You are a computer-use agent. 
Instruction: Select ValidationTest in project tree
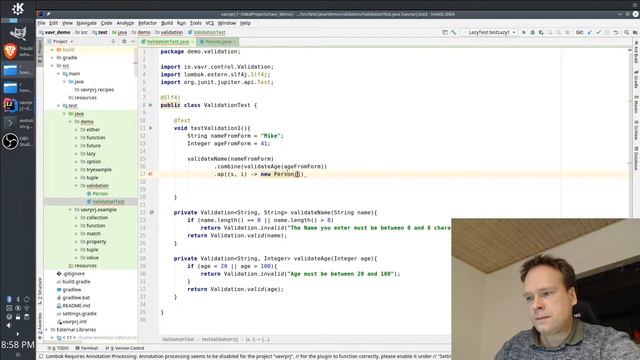[x=108, y=202]
